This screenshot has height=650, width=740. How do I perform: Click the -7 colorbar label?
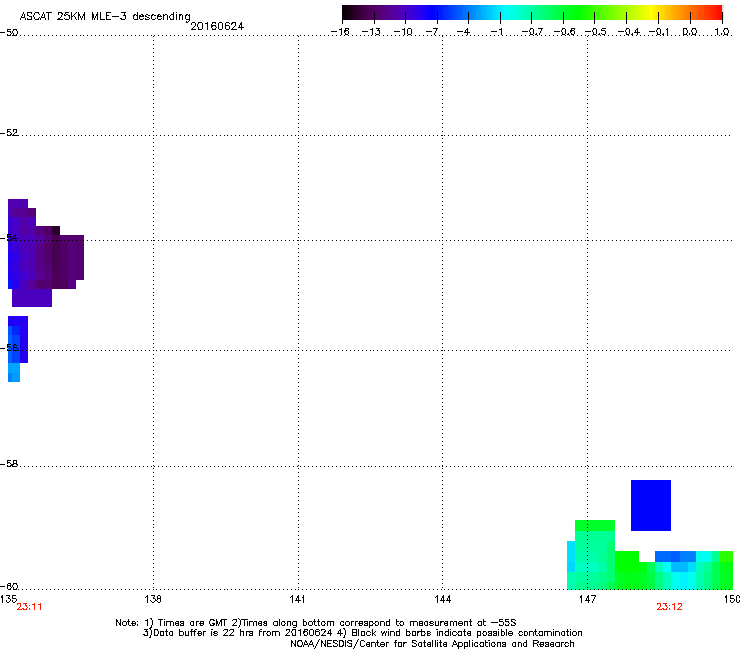432,32
